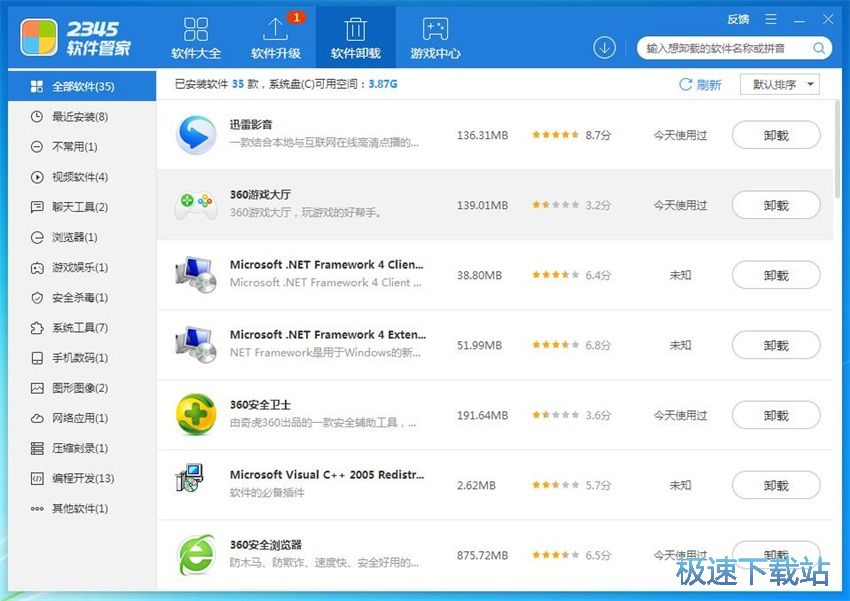Click the Visual C++ 2005 Redistributable icon
Screen dimensions: 850x601
[x=190, y=479]
